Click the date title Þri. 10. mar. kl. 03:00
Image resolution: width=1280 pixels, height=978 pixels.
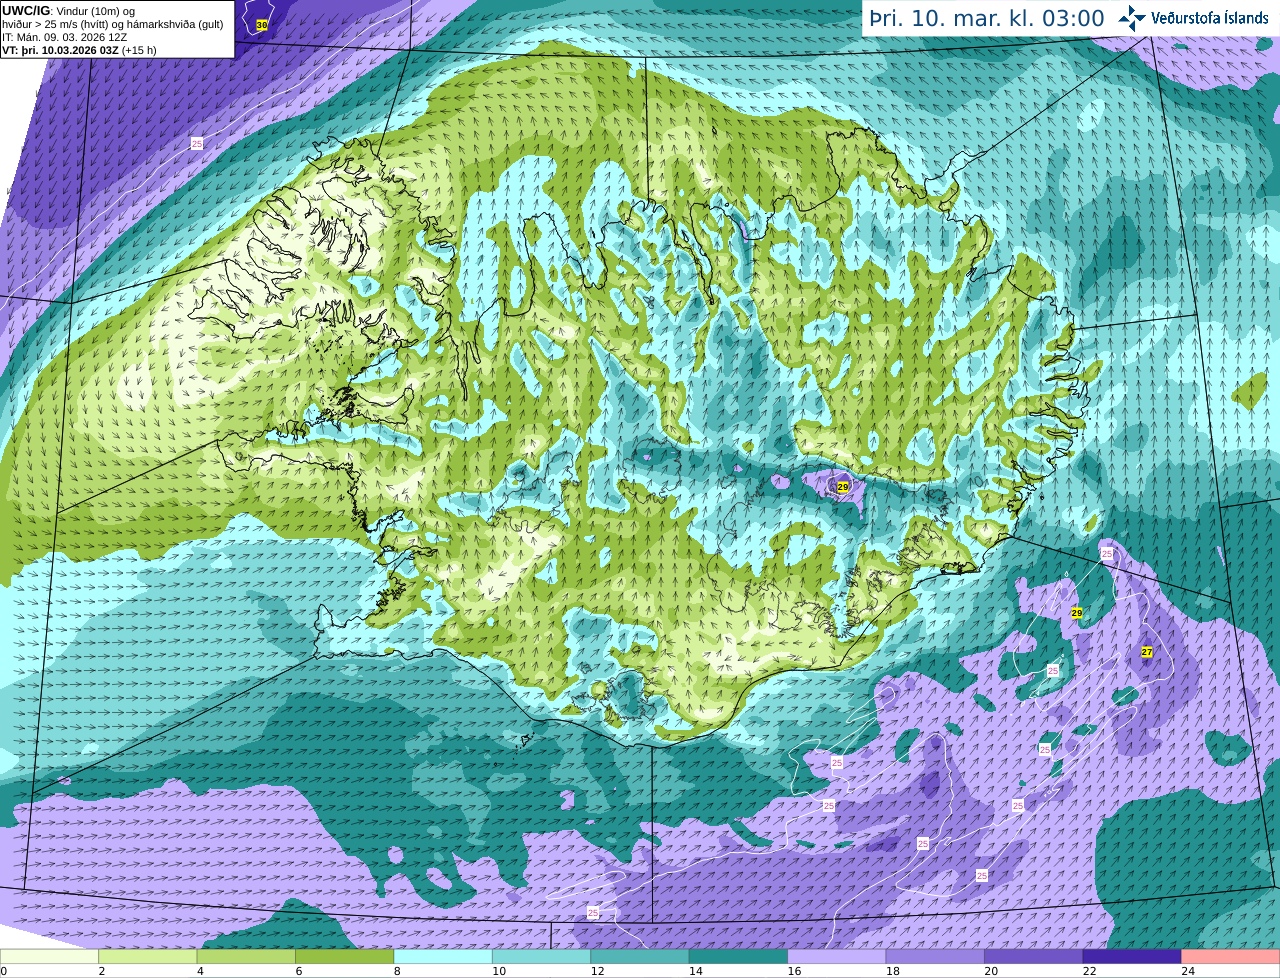click(x=987, y=18)
